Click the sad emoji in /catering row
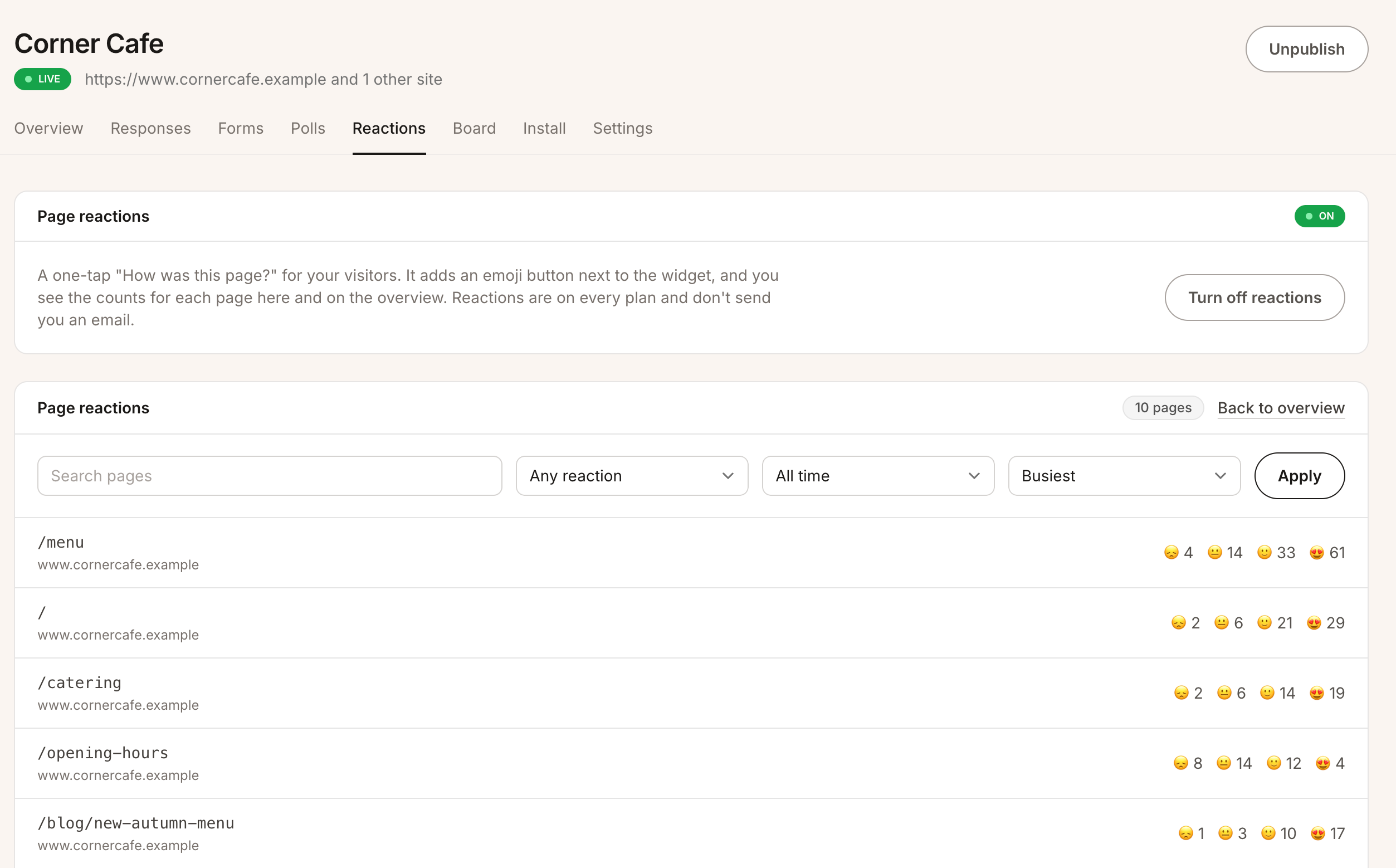The image size is (1396, 868). click(1181, 693)
